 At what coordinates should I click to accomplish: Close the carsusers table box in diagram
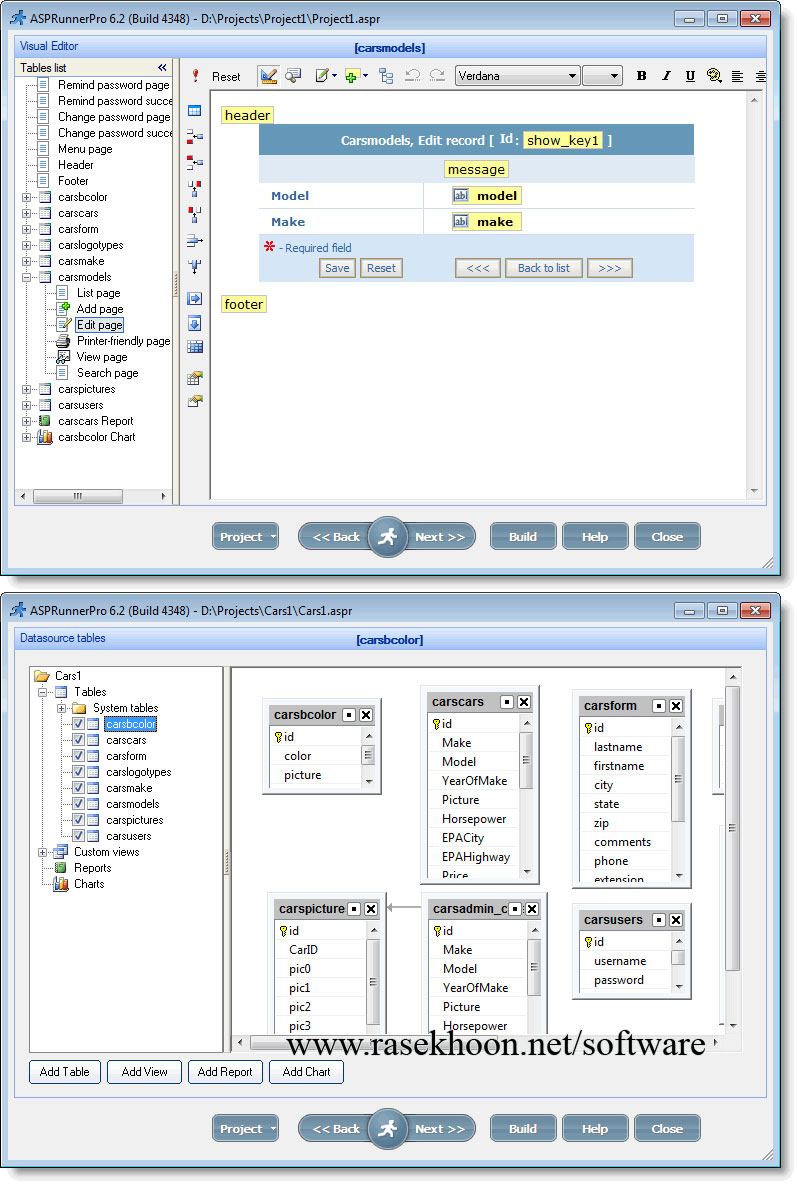[676, 920]
